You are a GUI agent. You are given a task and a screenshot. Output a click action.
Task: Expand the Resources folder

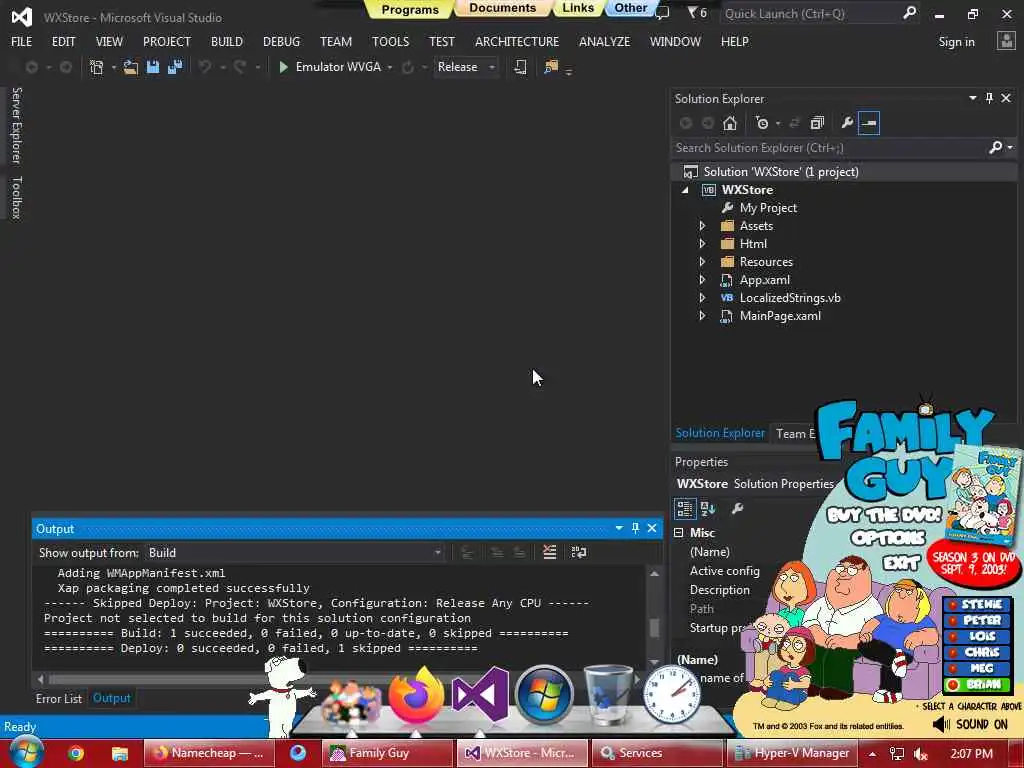[x=703, y=262]
